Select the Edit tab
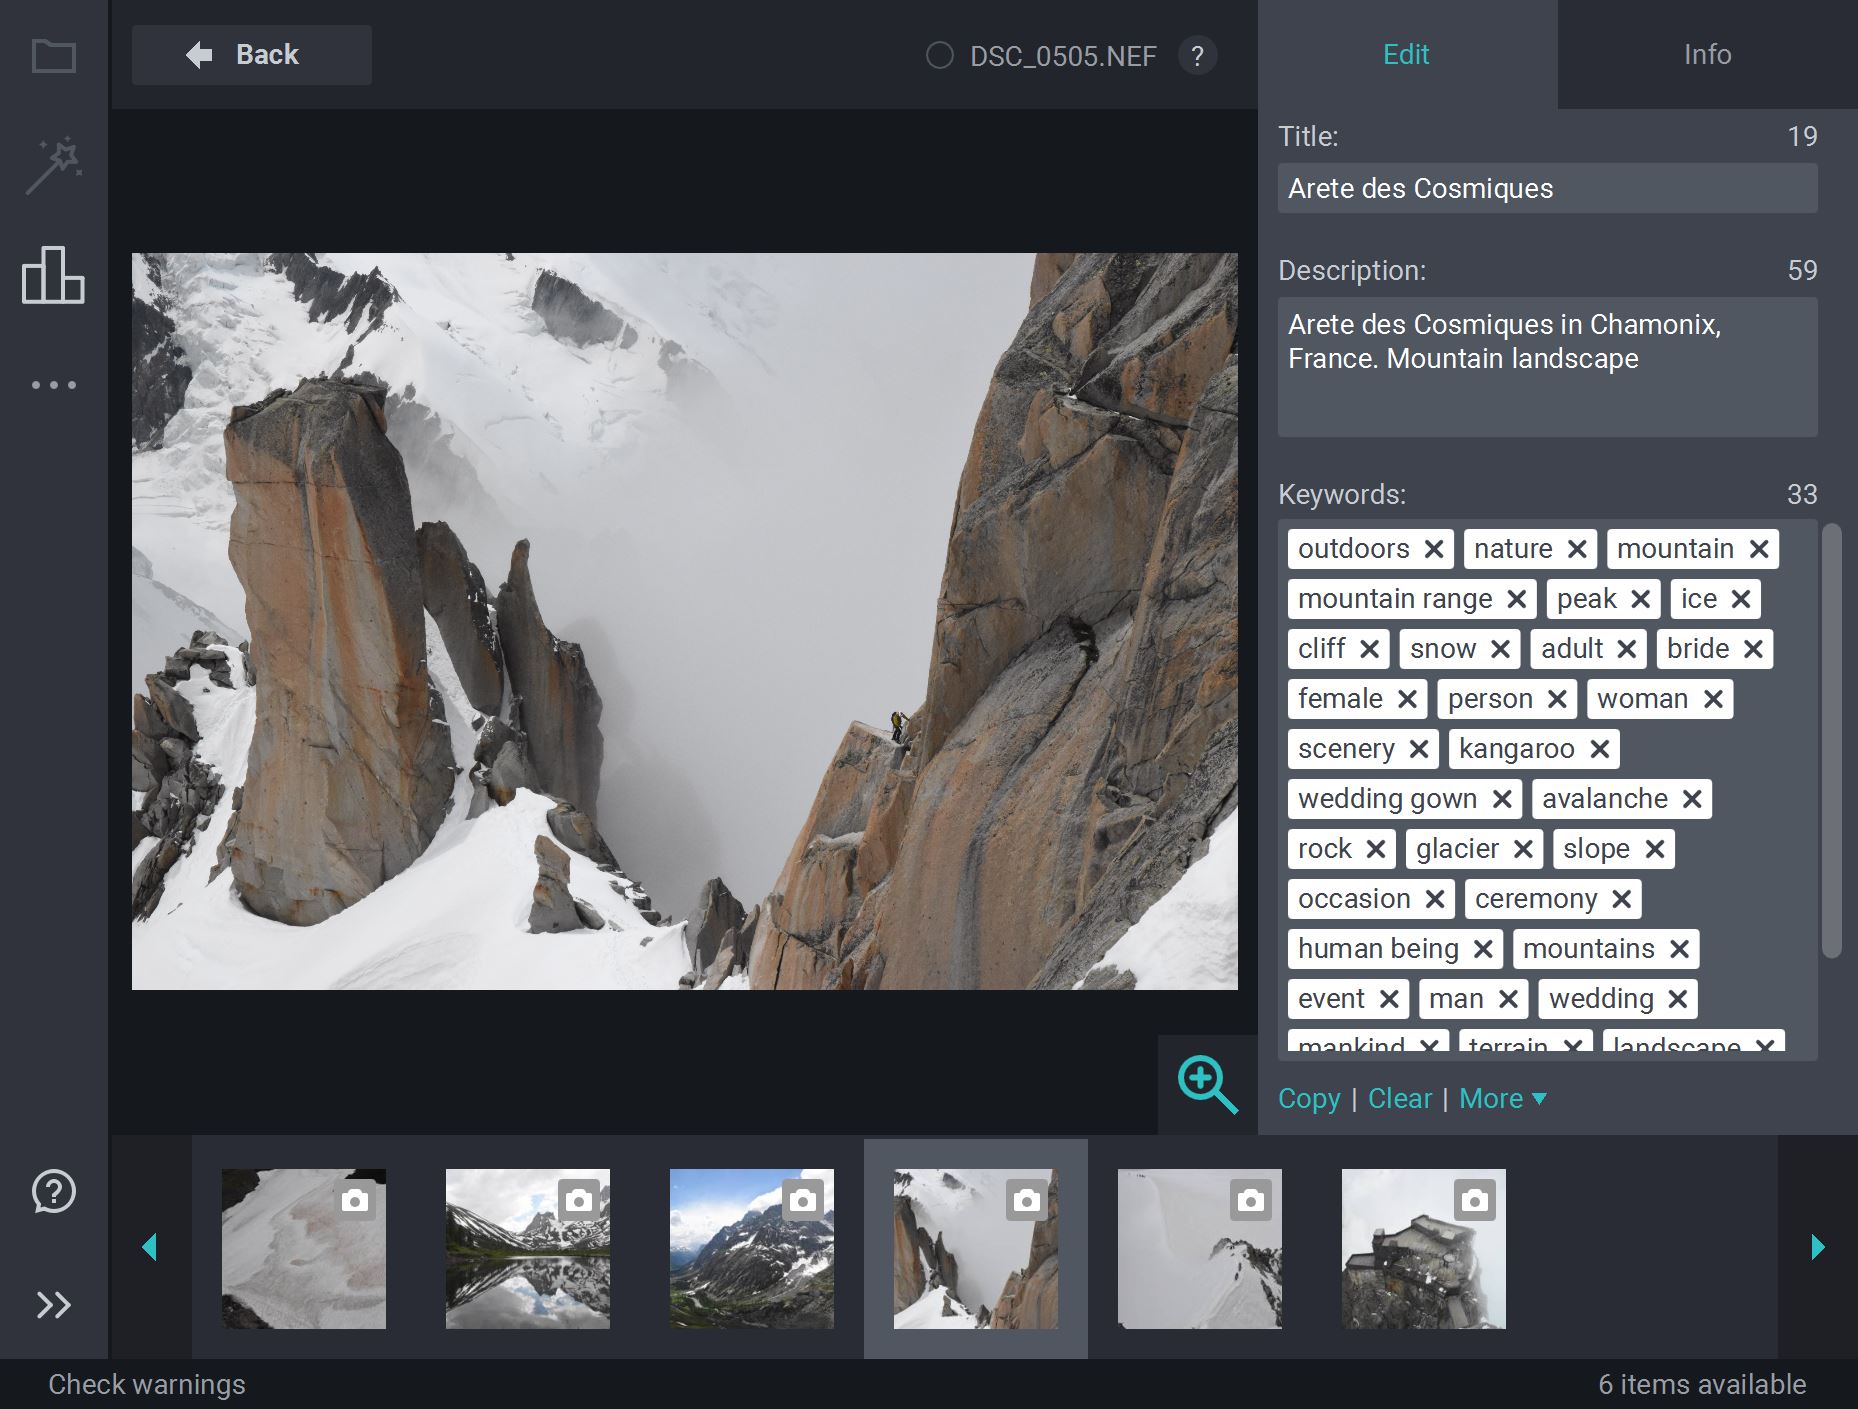1858x1409 pixels. 1406,54
